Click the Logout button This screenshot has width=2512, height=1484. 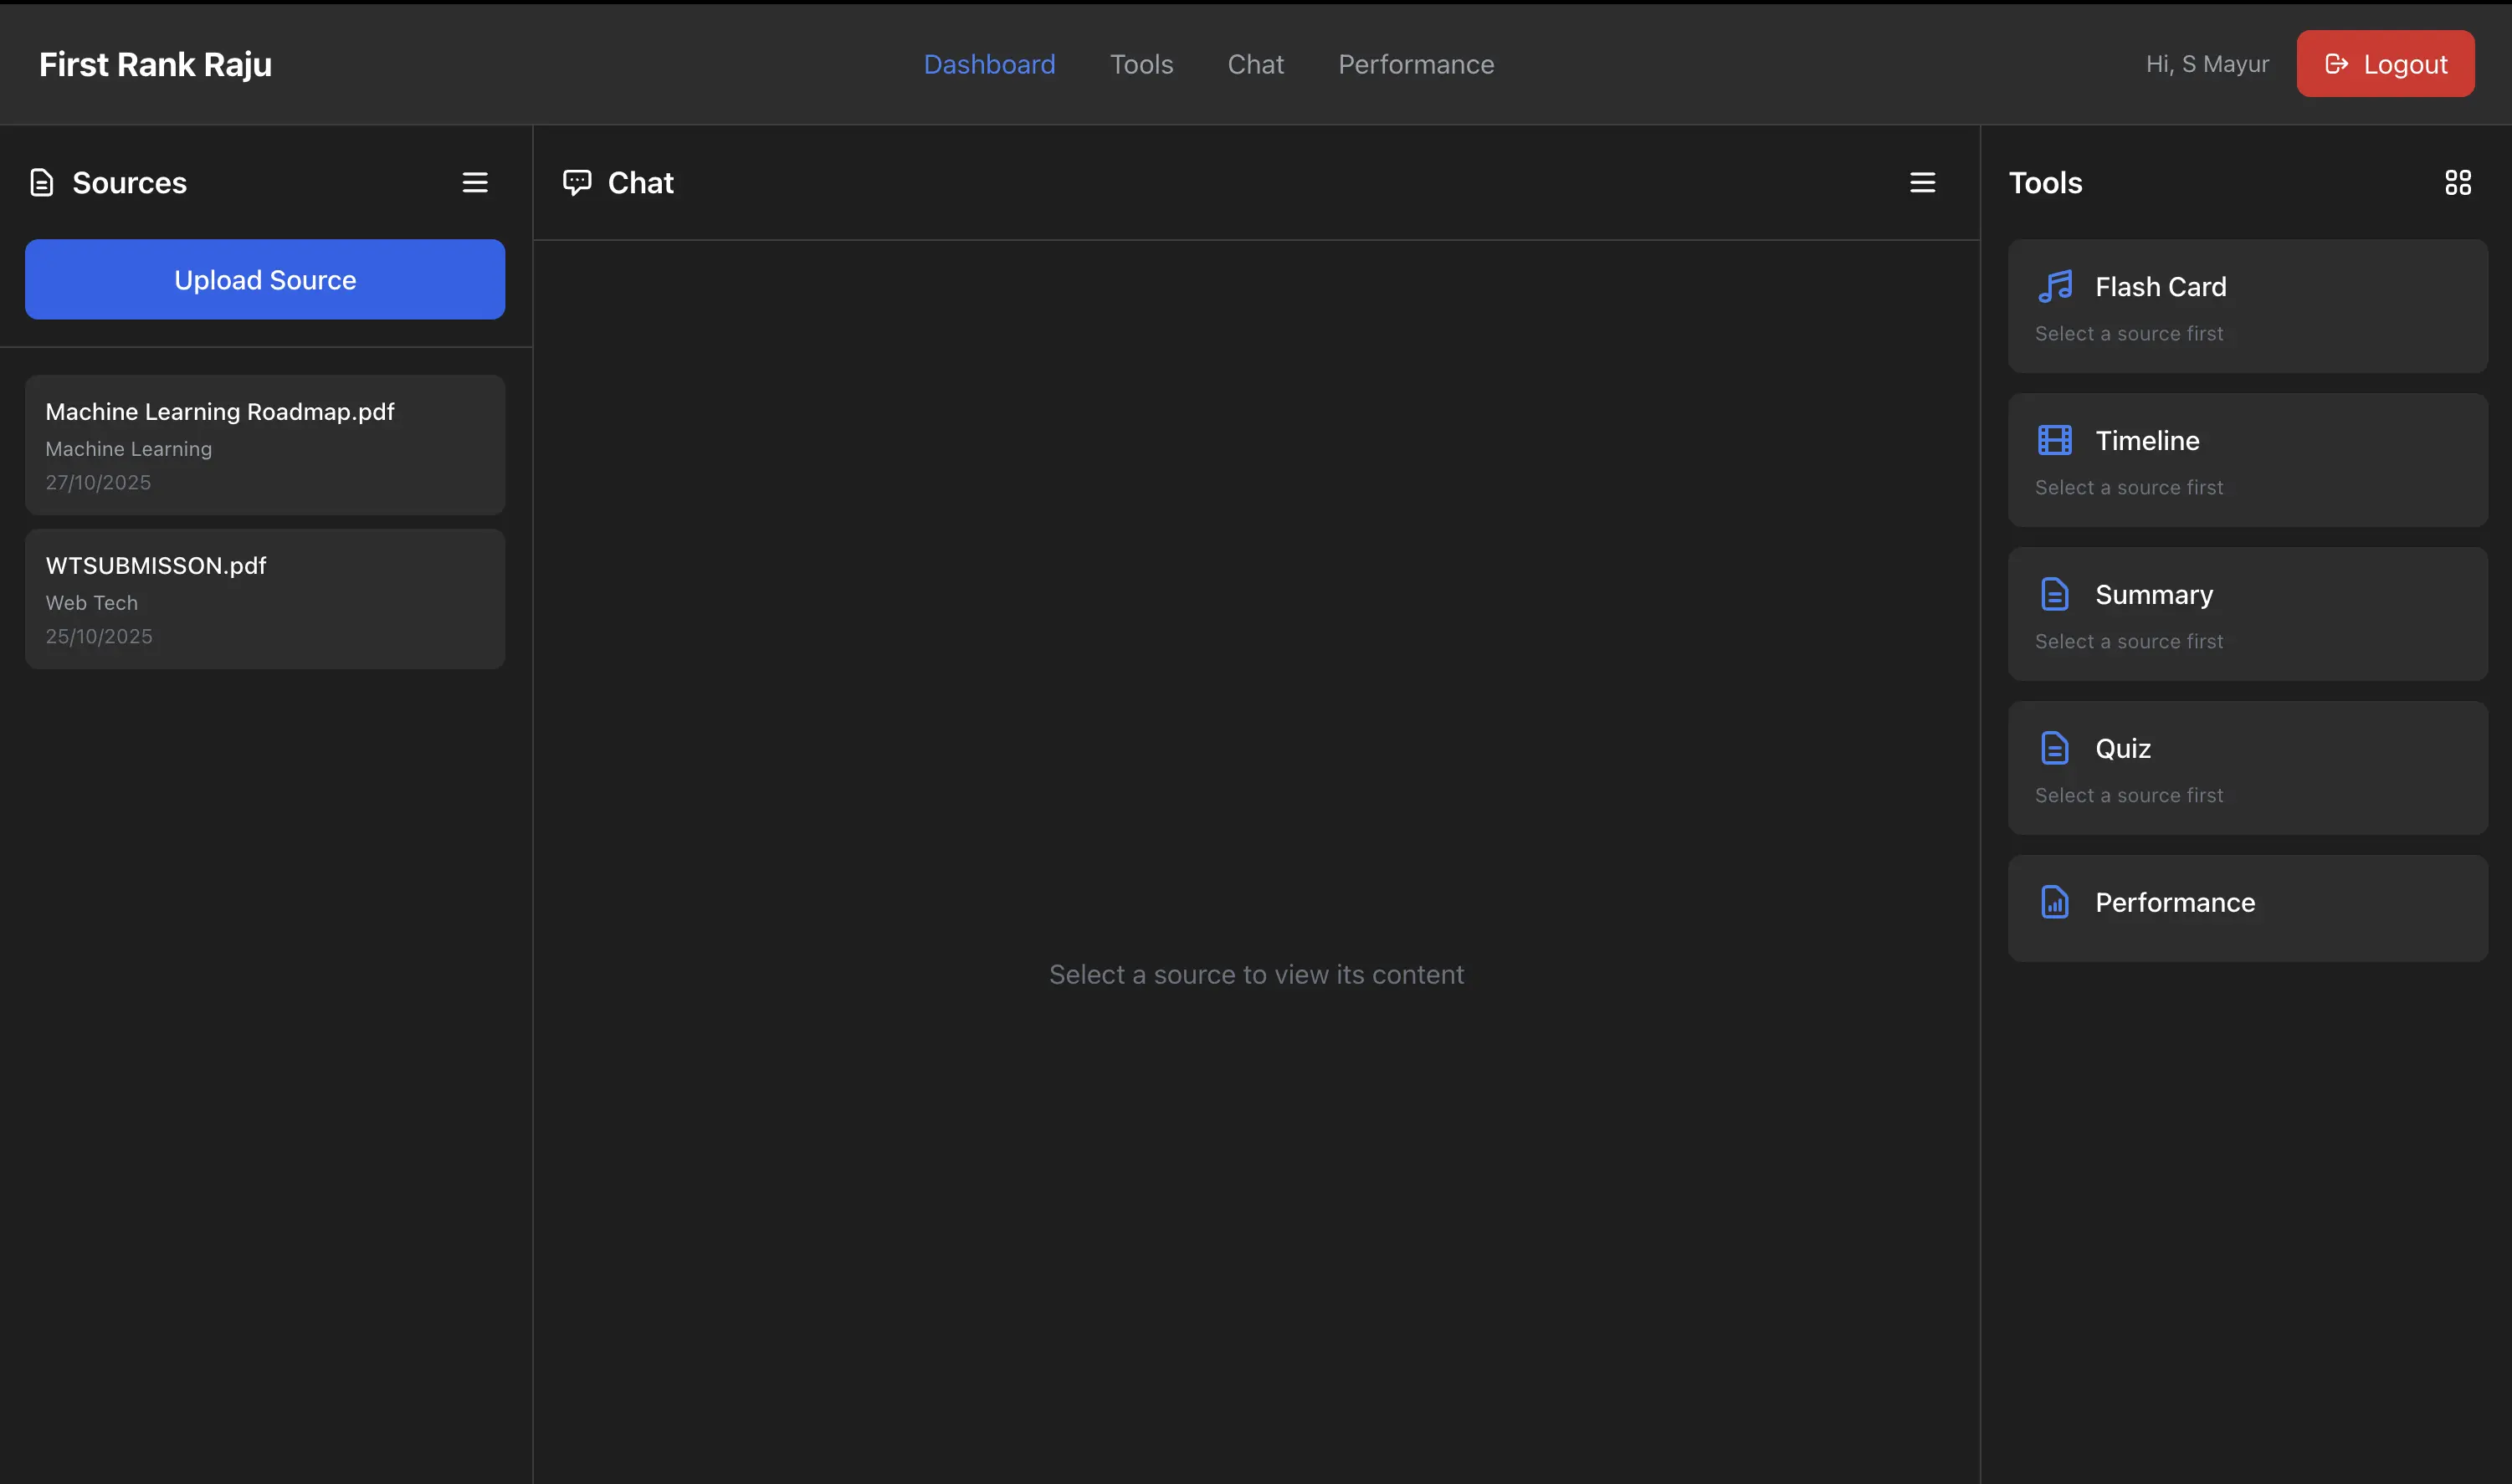(x=2385, y=65)
